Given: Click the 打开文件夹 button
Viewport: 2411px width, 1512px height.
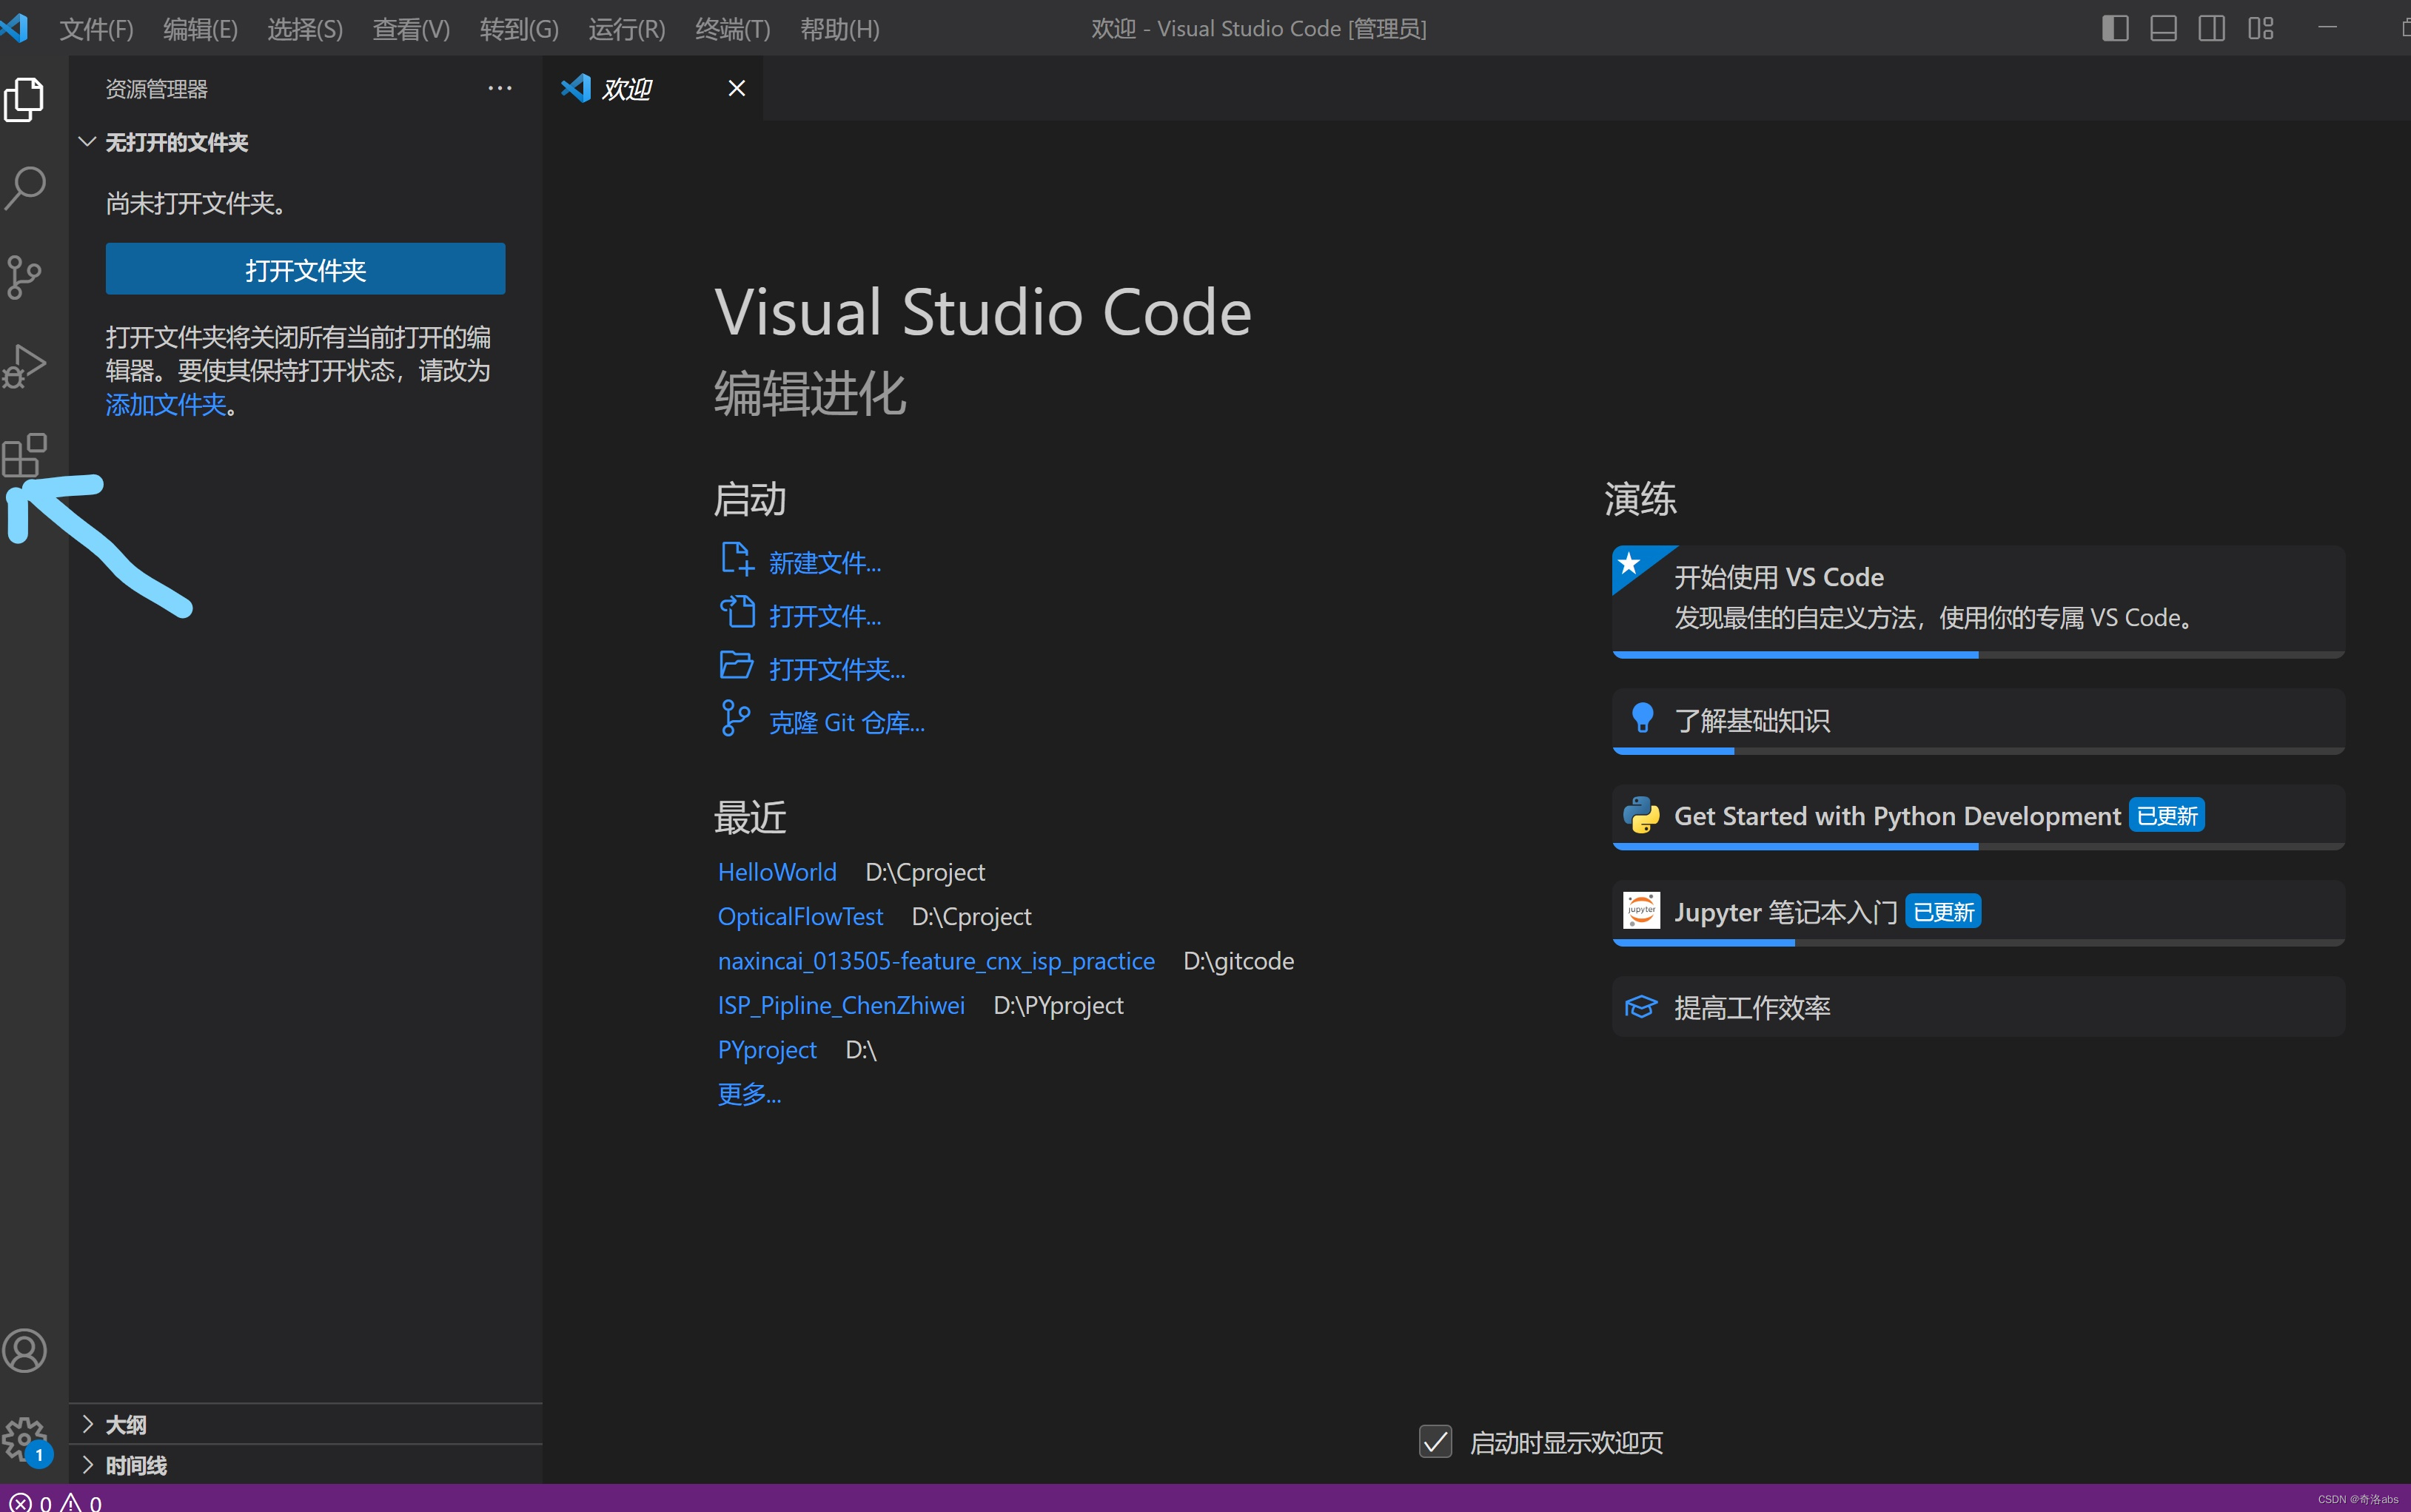Looking at the screenshot, I should tap(304, 269).
